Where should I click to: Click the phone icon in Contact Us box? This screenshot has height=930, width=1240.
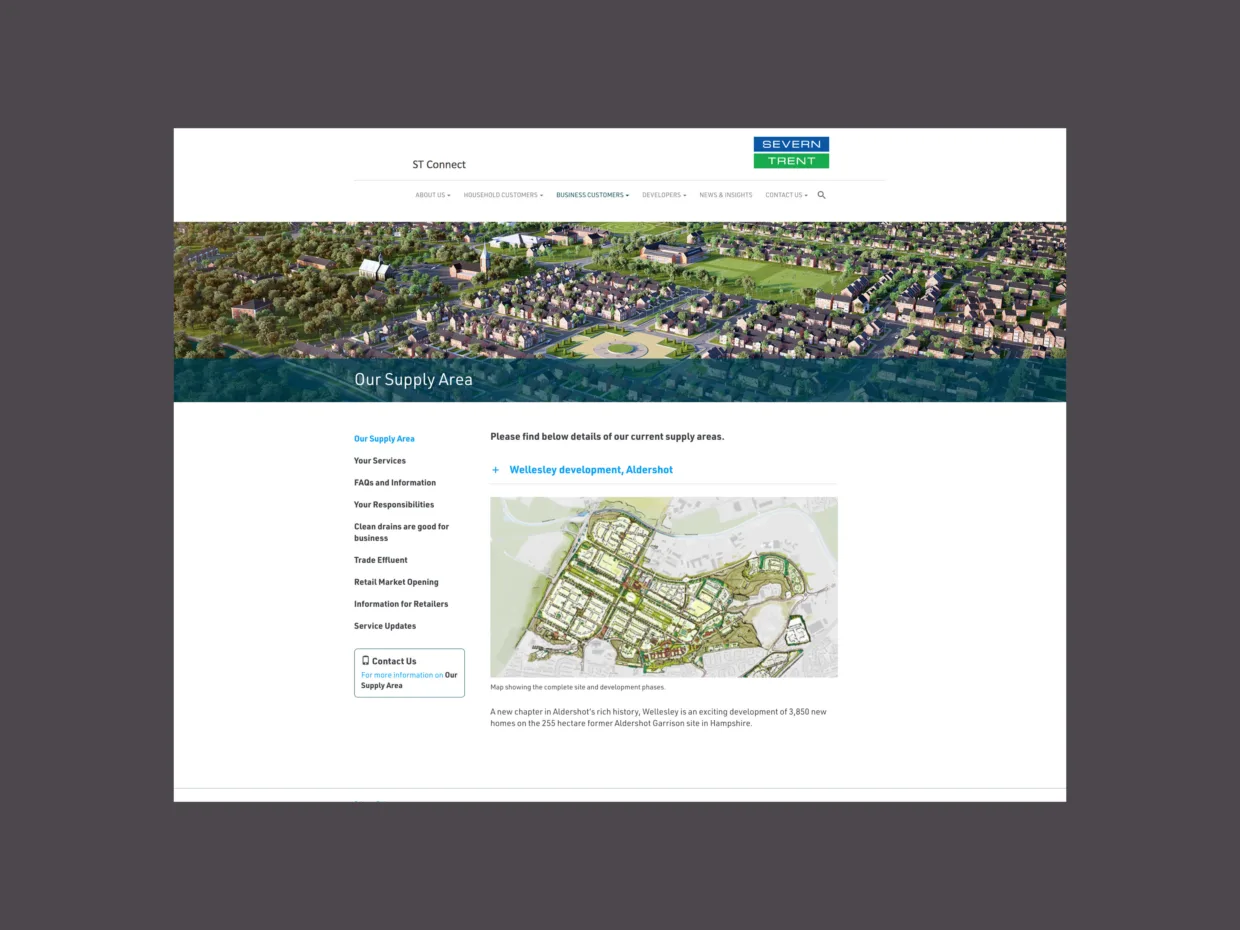tap(366, 660)
